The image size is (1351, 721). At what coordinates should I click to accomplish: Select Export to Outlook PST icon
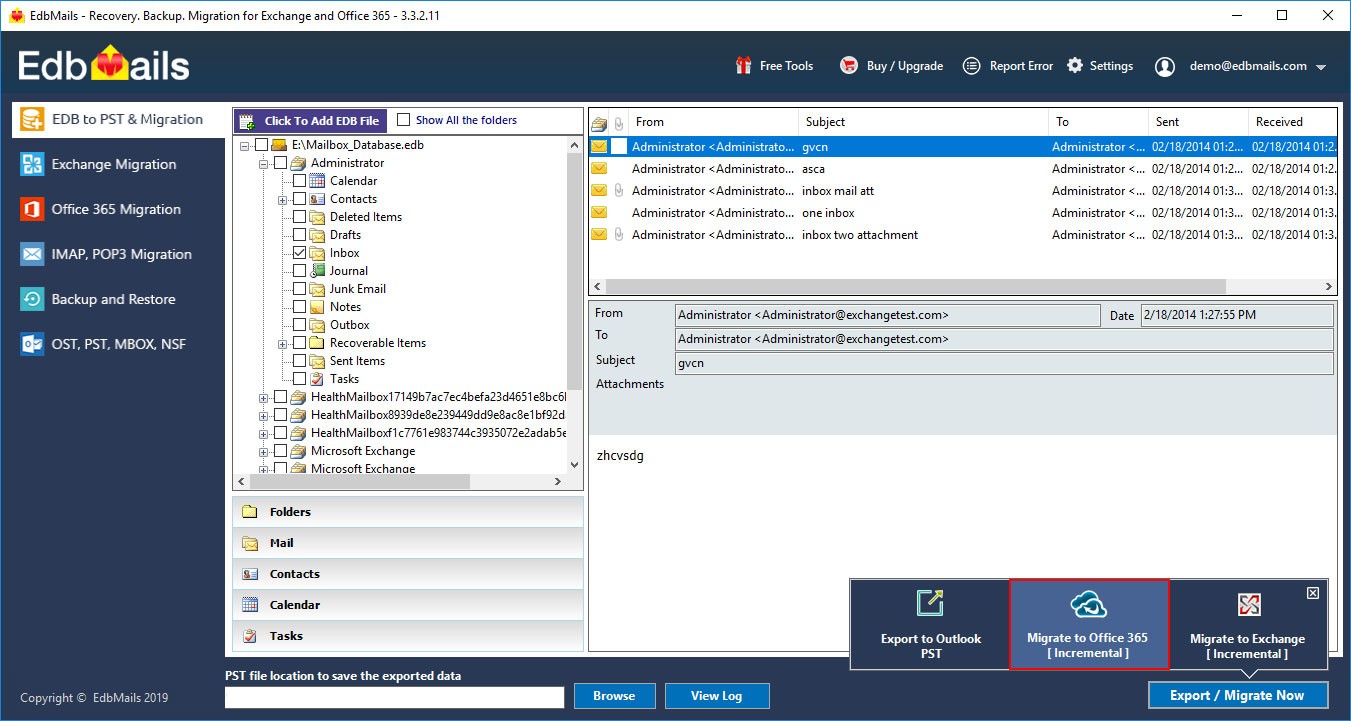coord(930,604)
